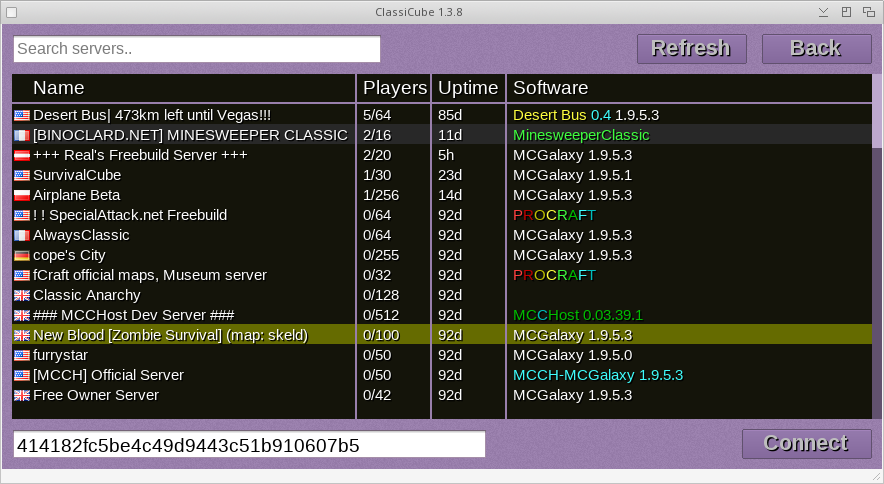Sort servers by Software column header
Screen dimensions: 884x484
(550, 88)
